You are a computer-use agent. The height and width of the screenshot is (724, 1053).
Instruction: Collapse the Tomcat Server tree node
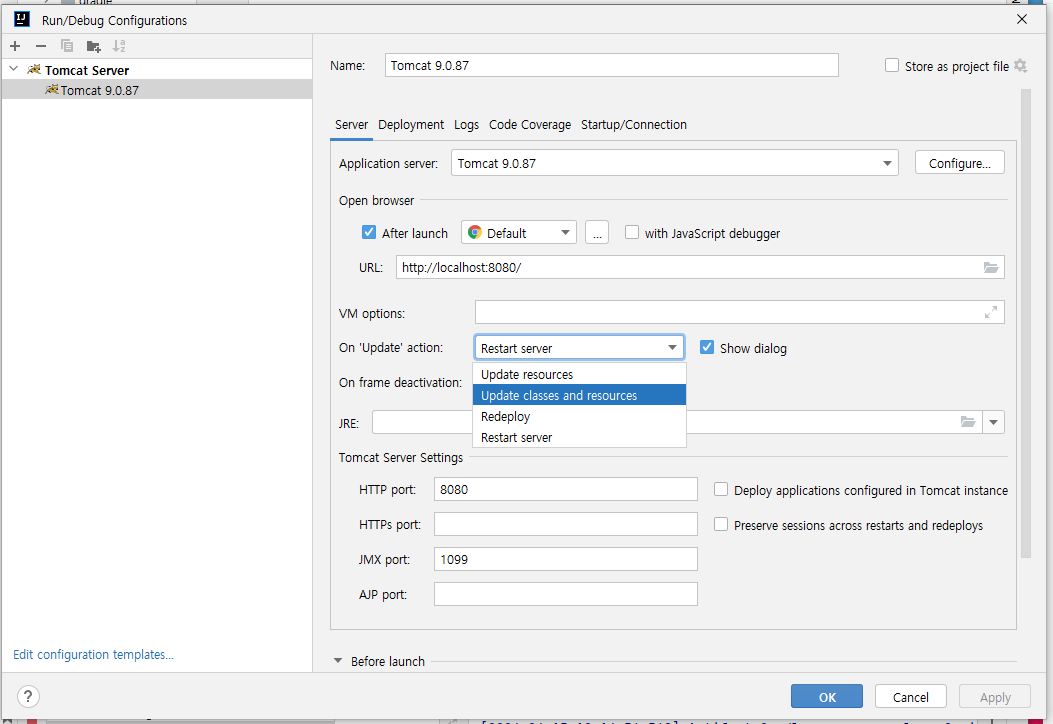[13, 69]
